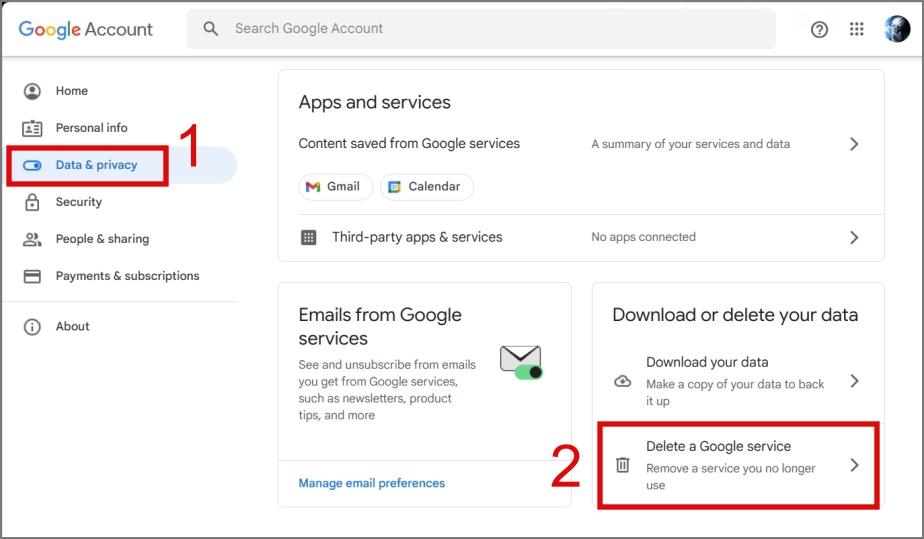The height and width of the screenshot is (539, 924).
Task: Open Content saved from Google services
Action: point(581,144)
